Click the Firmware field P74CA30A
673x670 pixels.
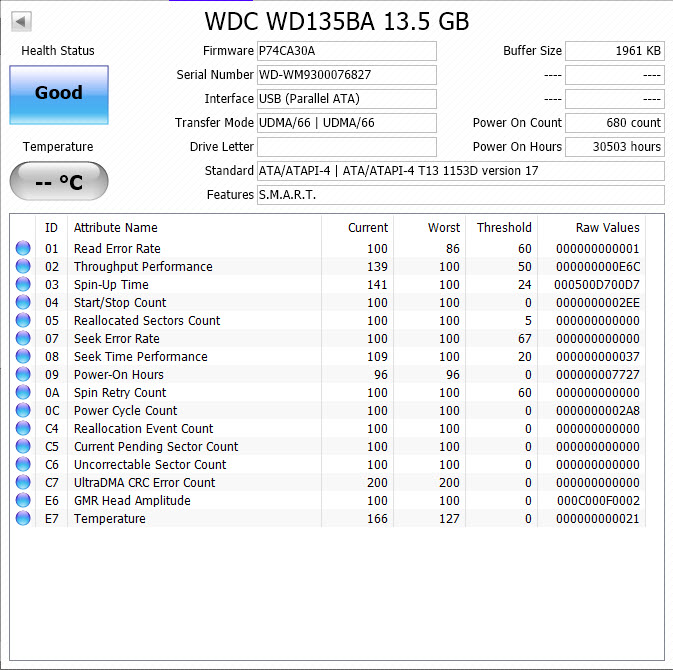(347, 51)
